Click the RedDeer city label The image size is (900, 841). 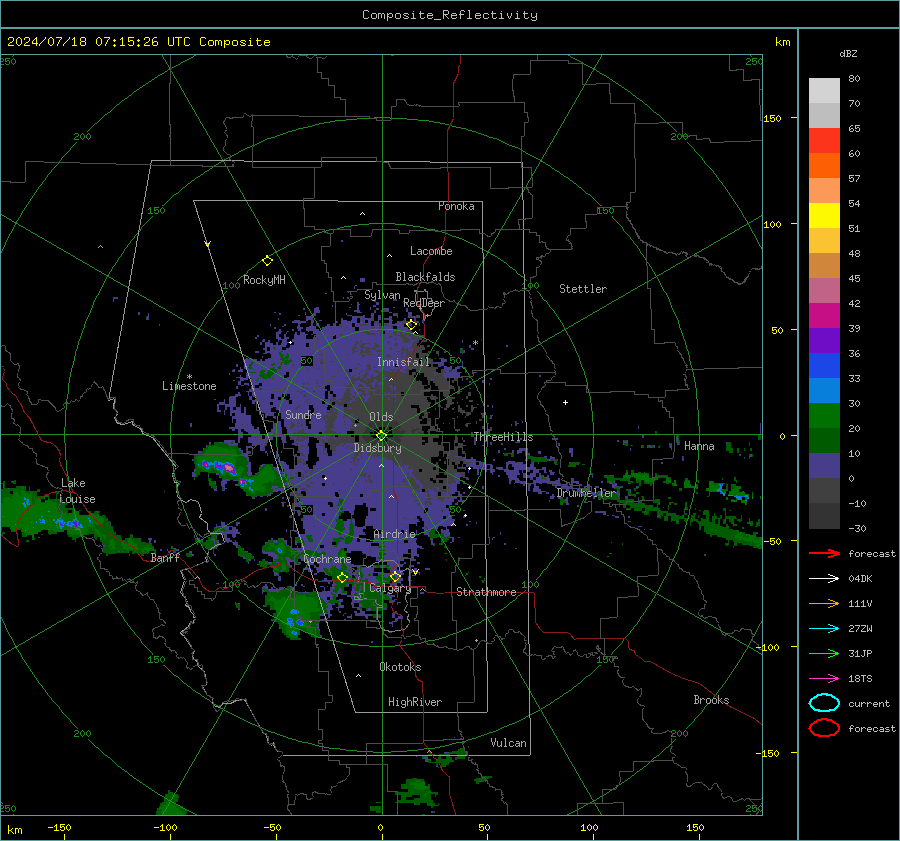(424, 303)
